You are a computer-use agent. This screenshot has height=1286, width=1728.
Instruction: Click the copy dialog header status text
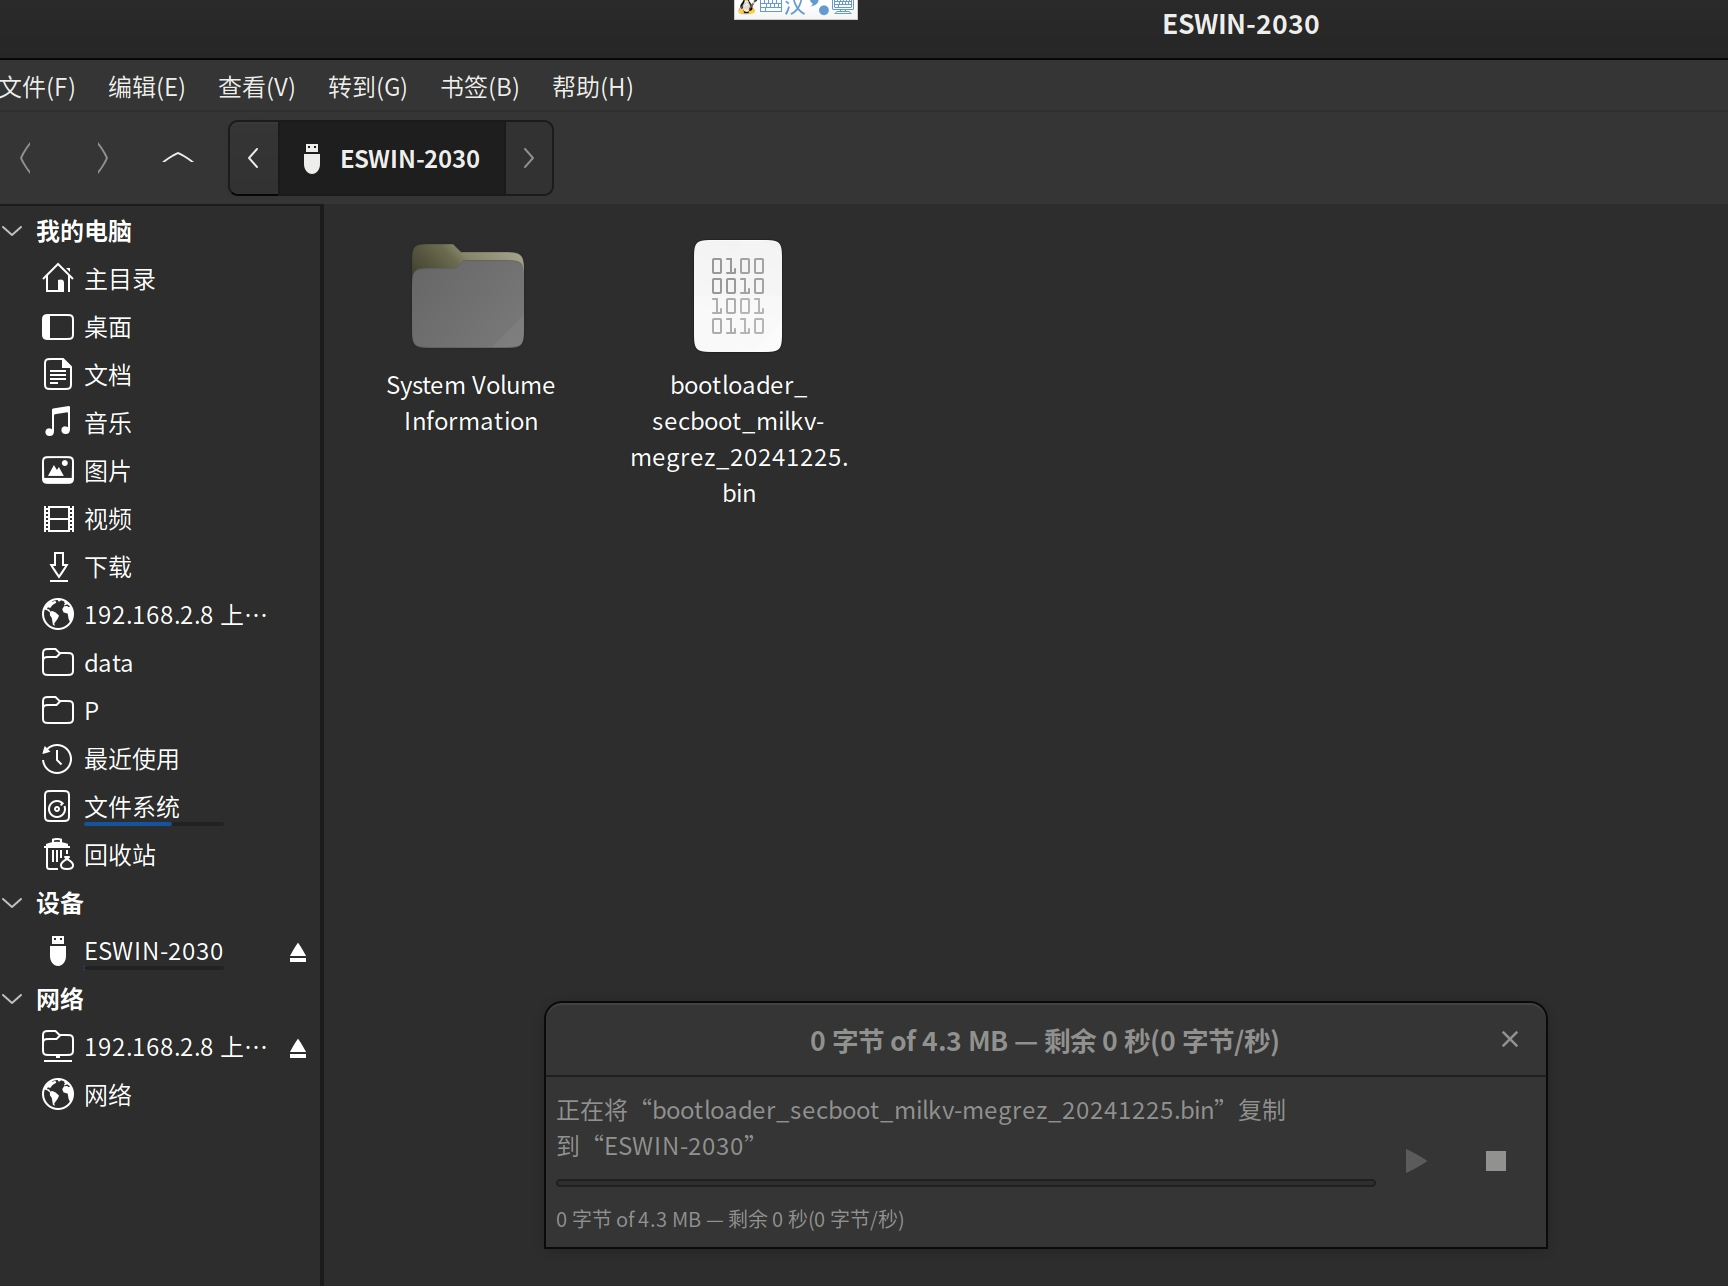1044,1042
